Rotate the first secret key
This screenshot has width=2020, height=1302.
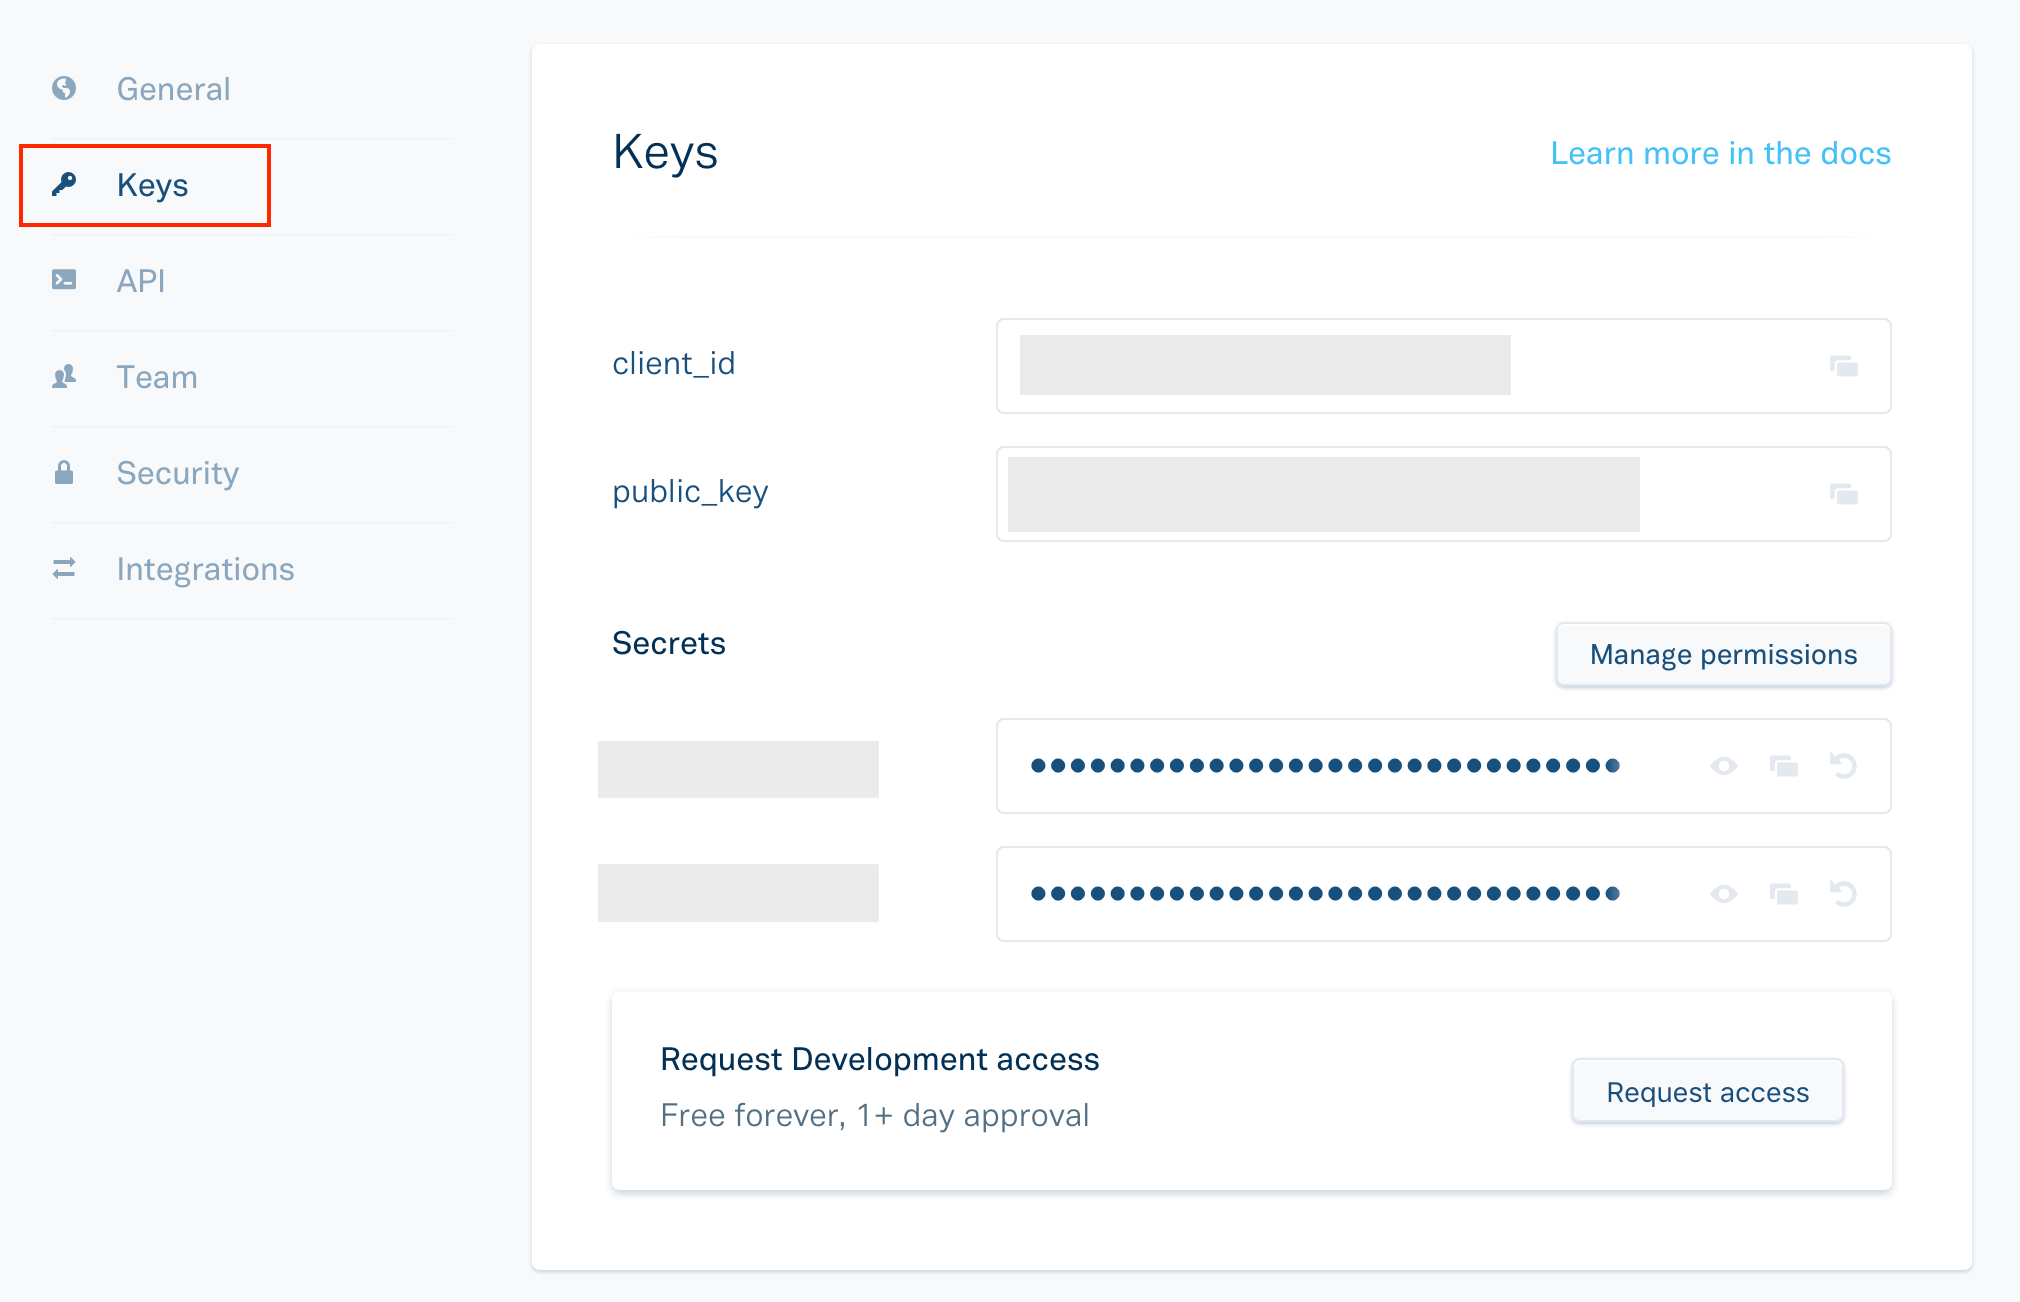coord(1843,766)
